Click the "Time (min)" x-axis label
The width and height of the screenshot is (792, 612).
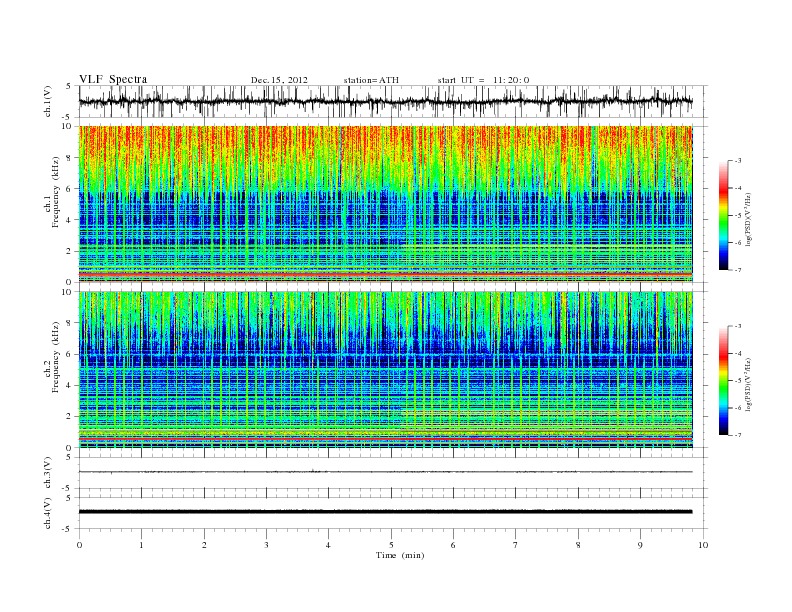400,555
